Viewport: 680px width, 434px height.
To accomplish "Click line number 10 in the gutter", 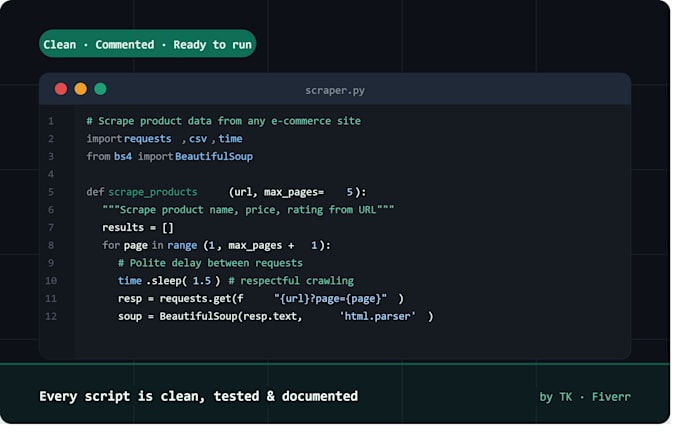I will 51,281.
